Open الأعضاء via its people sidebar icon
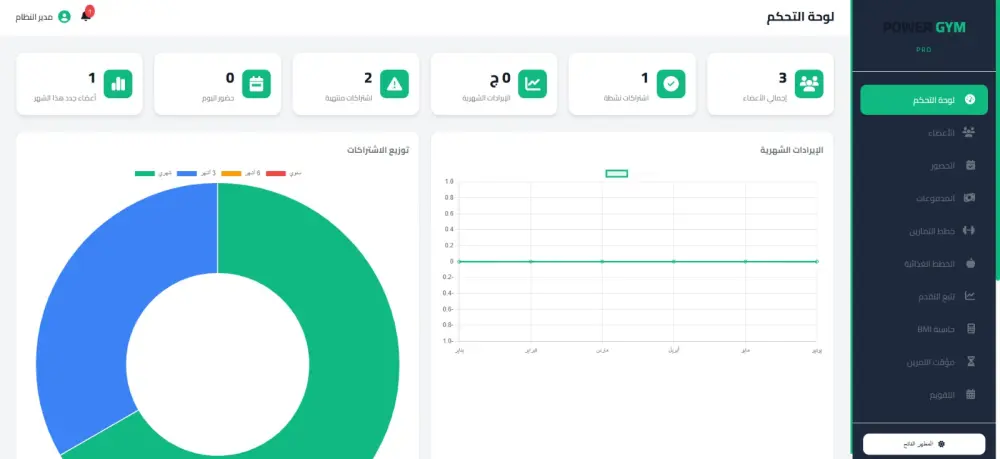Image resolution: width=1000 pixels, height=459 pixels. point(969,132)
